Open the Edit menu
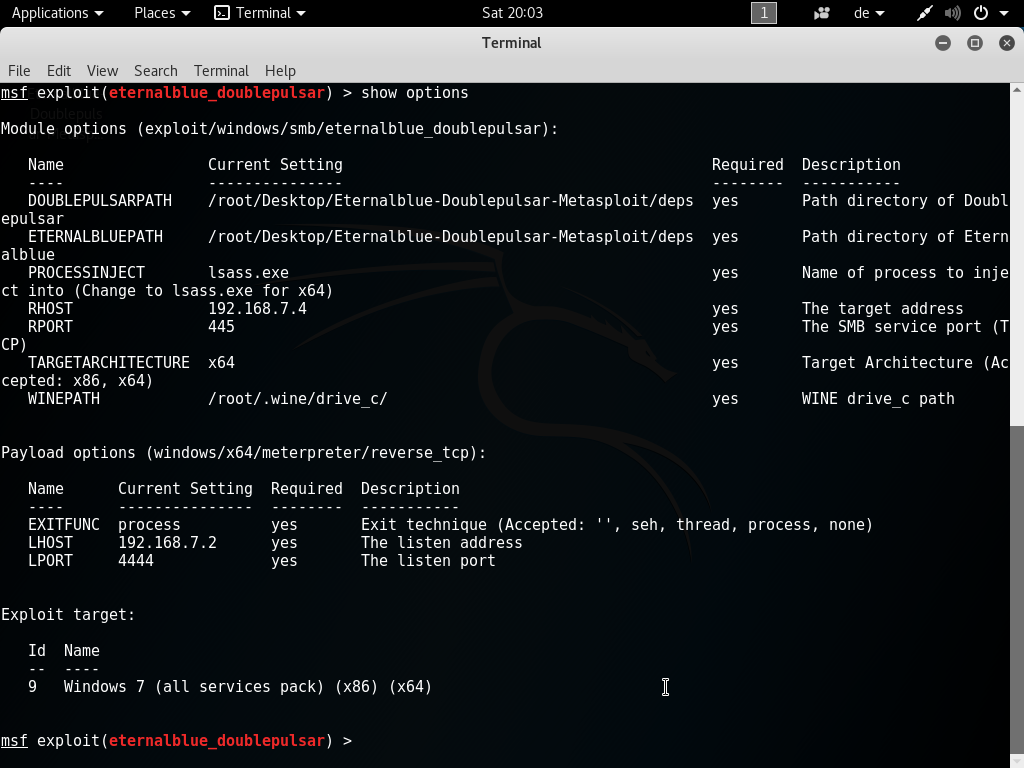Screen dimensions: 1024x768 click(59, 71)
